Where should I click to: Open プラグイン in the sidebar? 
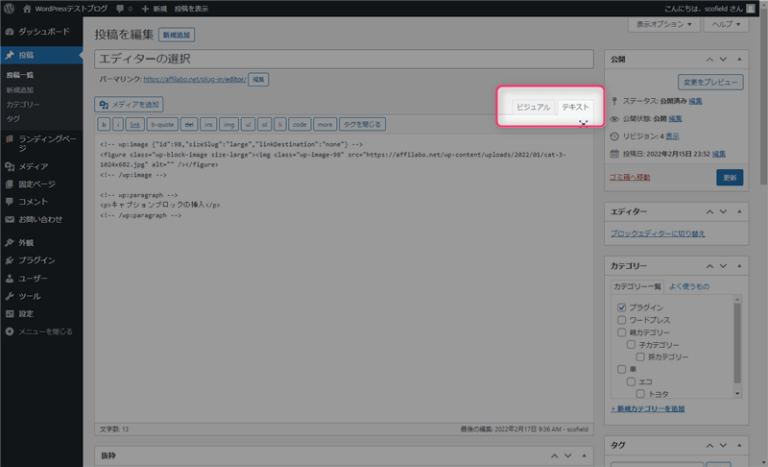36,260
